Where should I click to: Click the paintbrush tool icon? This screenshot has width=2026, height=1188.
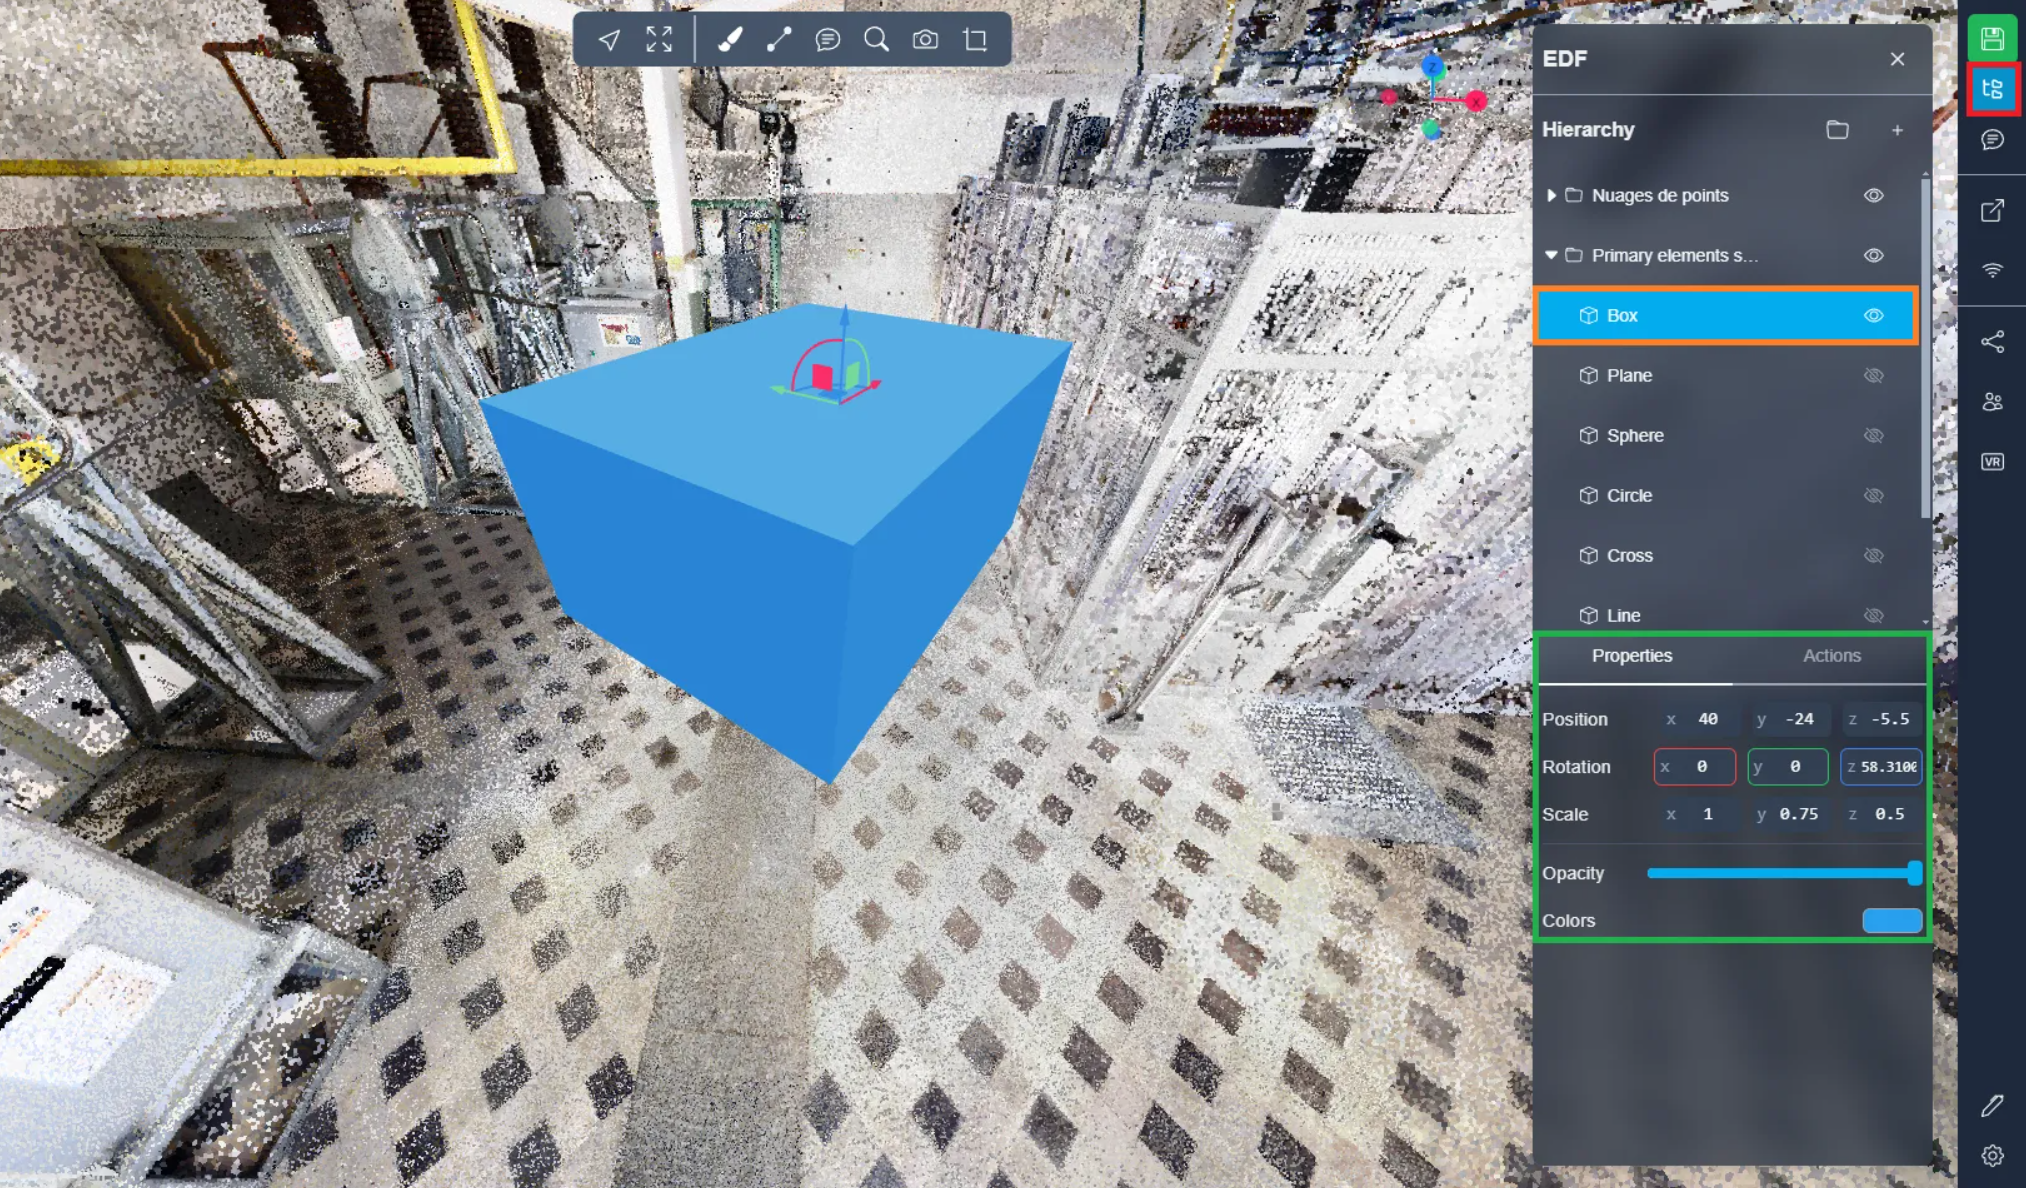click(730, 39)
